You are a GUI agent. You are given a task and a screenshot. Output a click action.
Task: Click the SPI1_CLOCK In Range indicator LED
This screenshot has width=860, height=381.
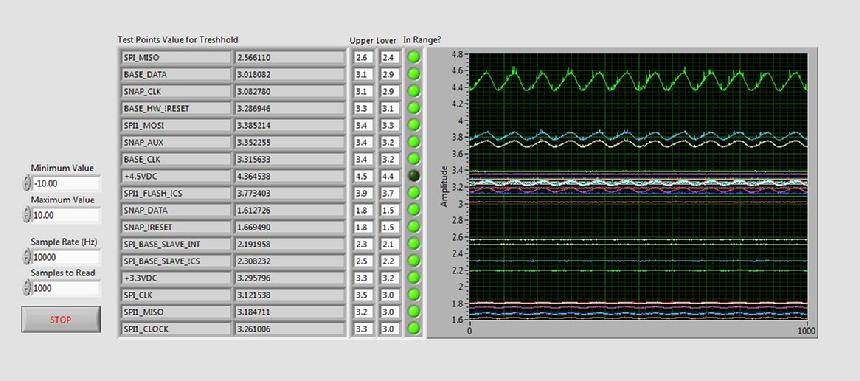414,329
